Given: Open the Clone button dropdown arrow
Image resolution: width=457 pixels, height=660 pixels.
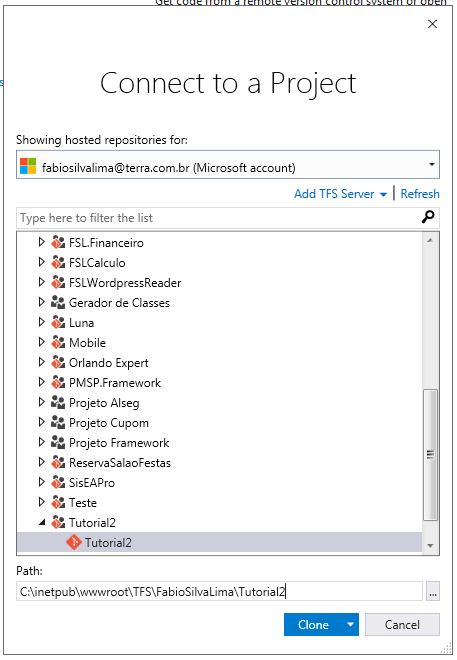Looking at the screenshot, I should tap(351, 624).
